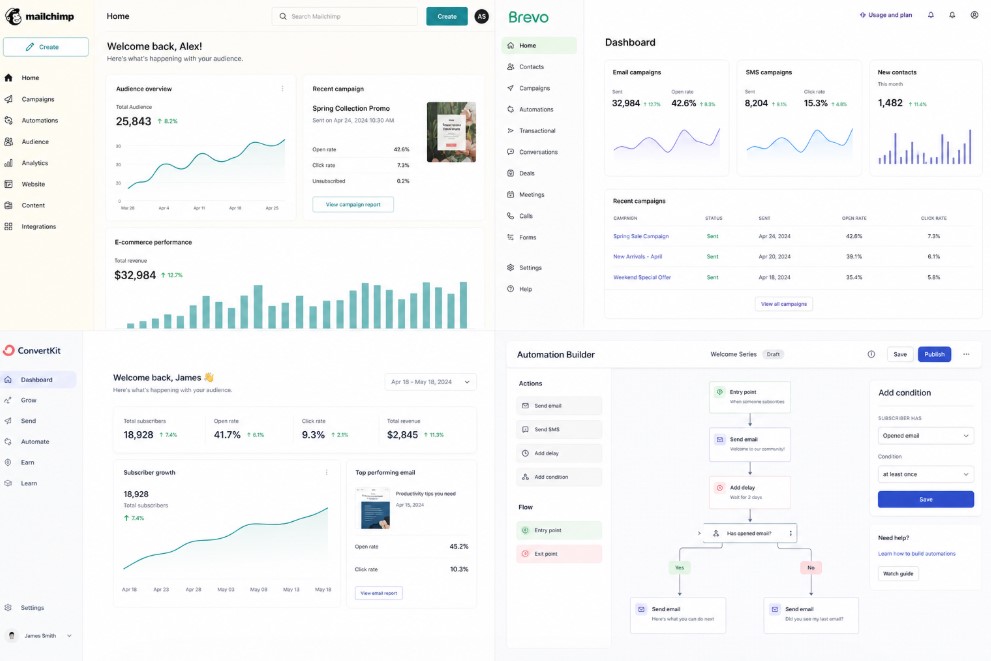Click the Brevo Transactional icon
991x661 pixels.
coord(511,131)
